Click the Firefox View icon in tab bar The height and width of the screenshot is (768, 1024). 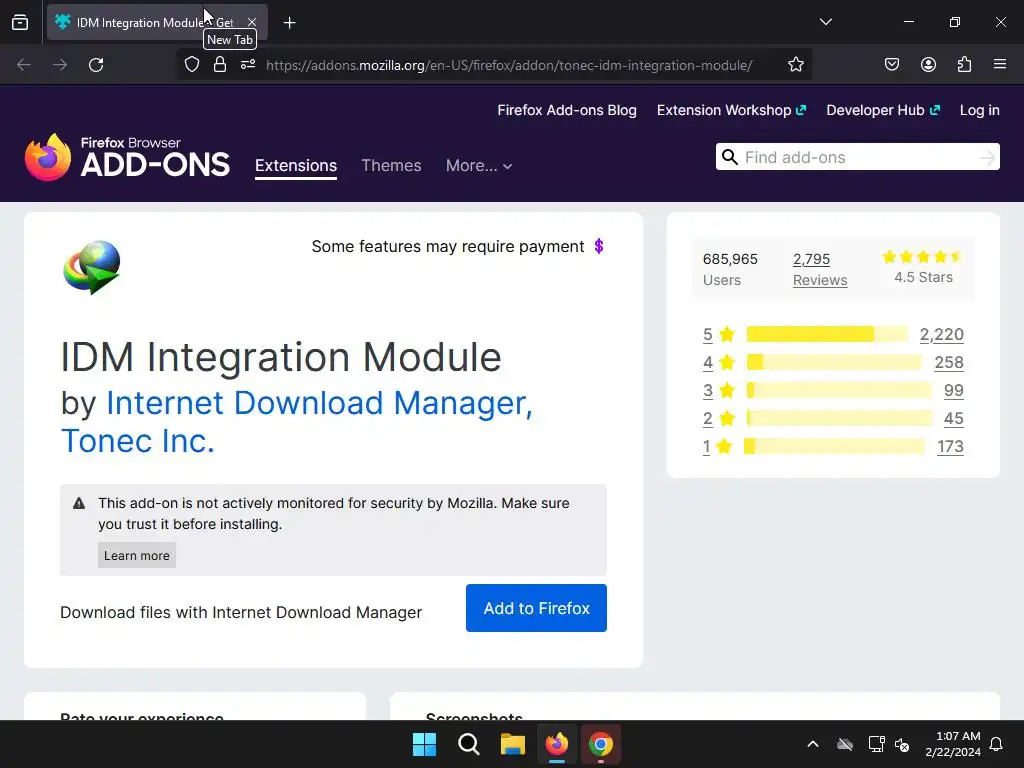pos(20,22)
